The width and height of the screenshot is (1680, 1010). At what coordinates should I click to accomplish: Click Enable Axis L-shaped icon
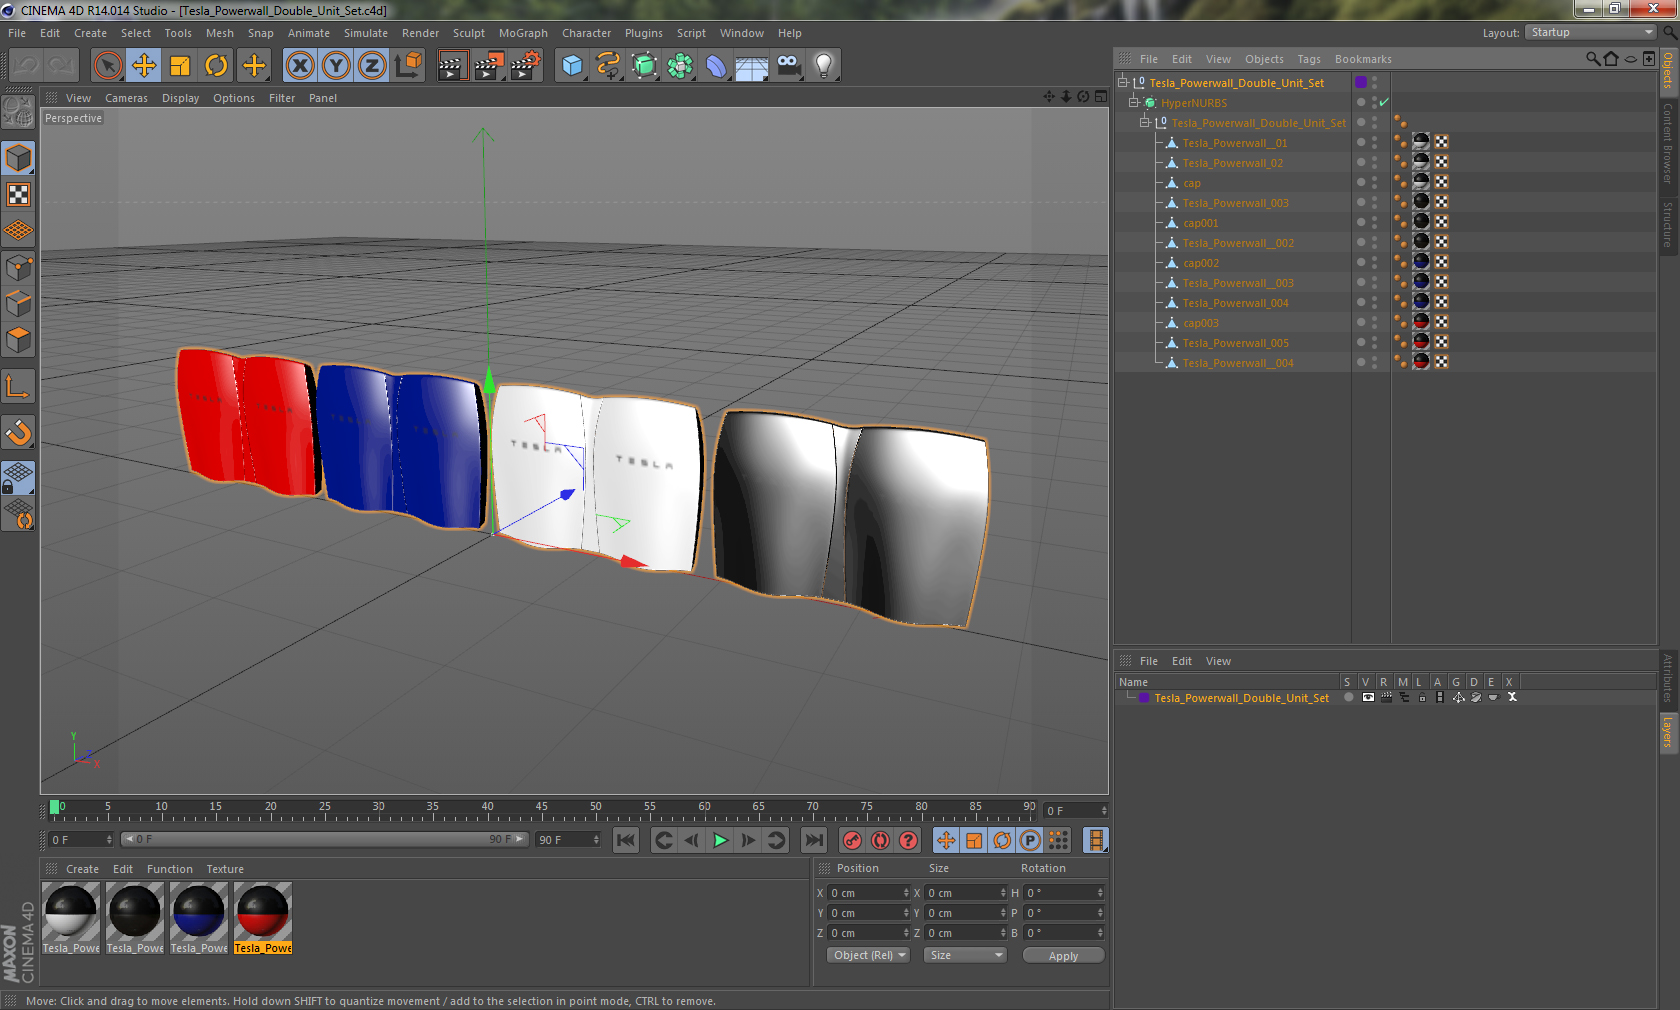tap(18, 386)
